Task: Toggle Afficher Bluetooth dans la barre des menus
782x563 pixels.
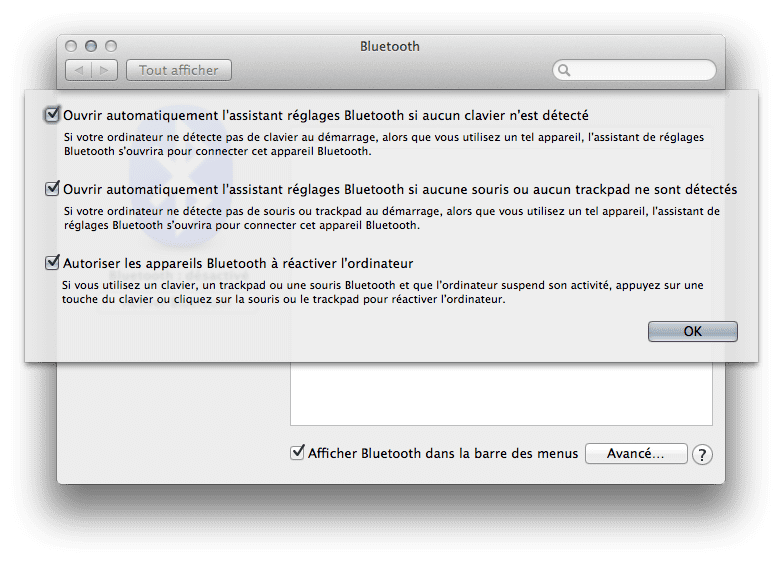Action: point(297,453)
